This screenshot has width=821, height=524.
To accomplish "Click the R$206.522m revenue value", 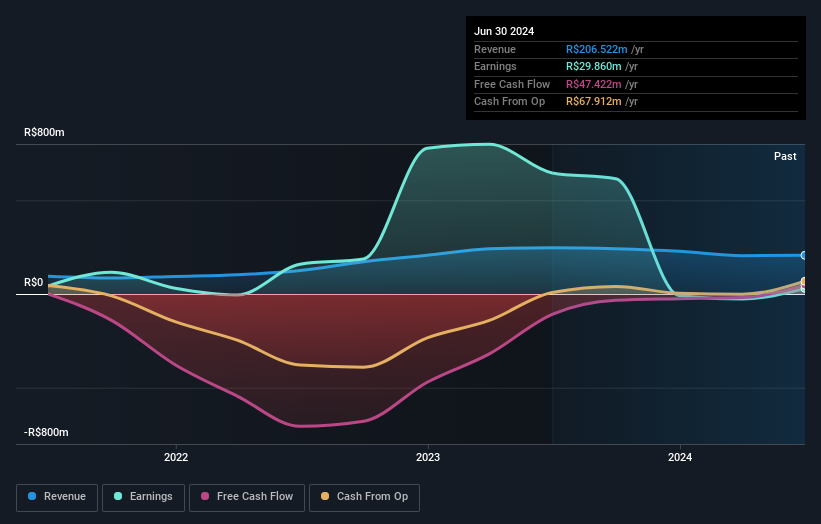I will [596, 49].
